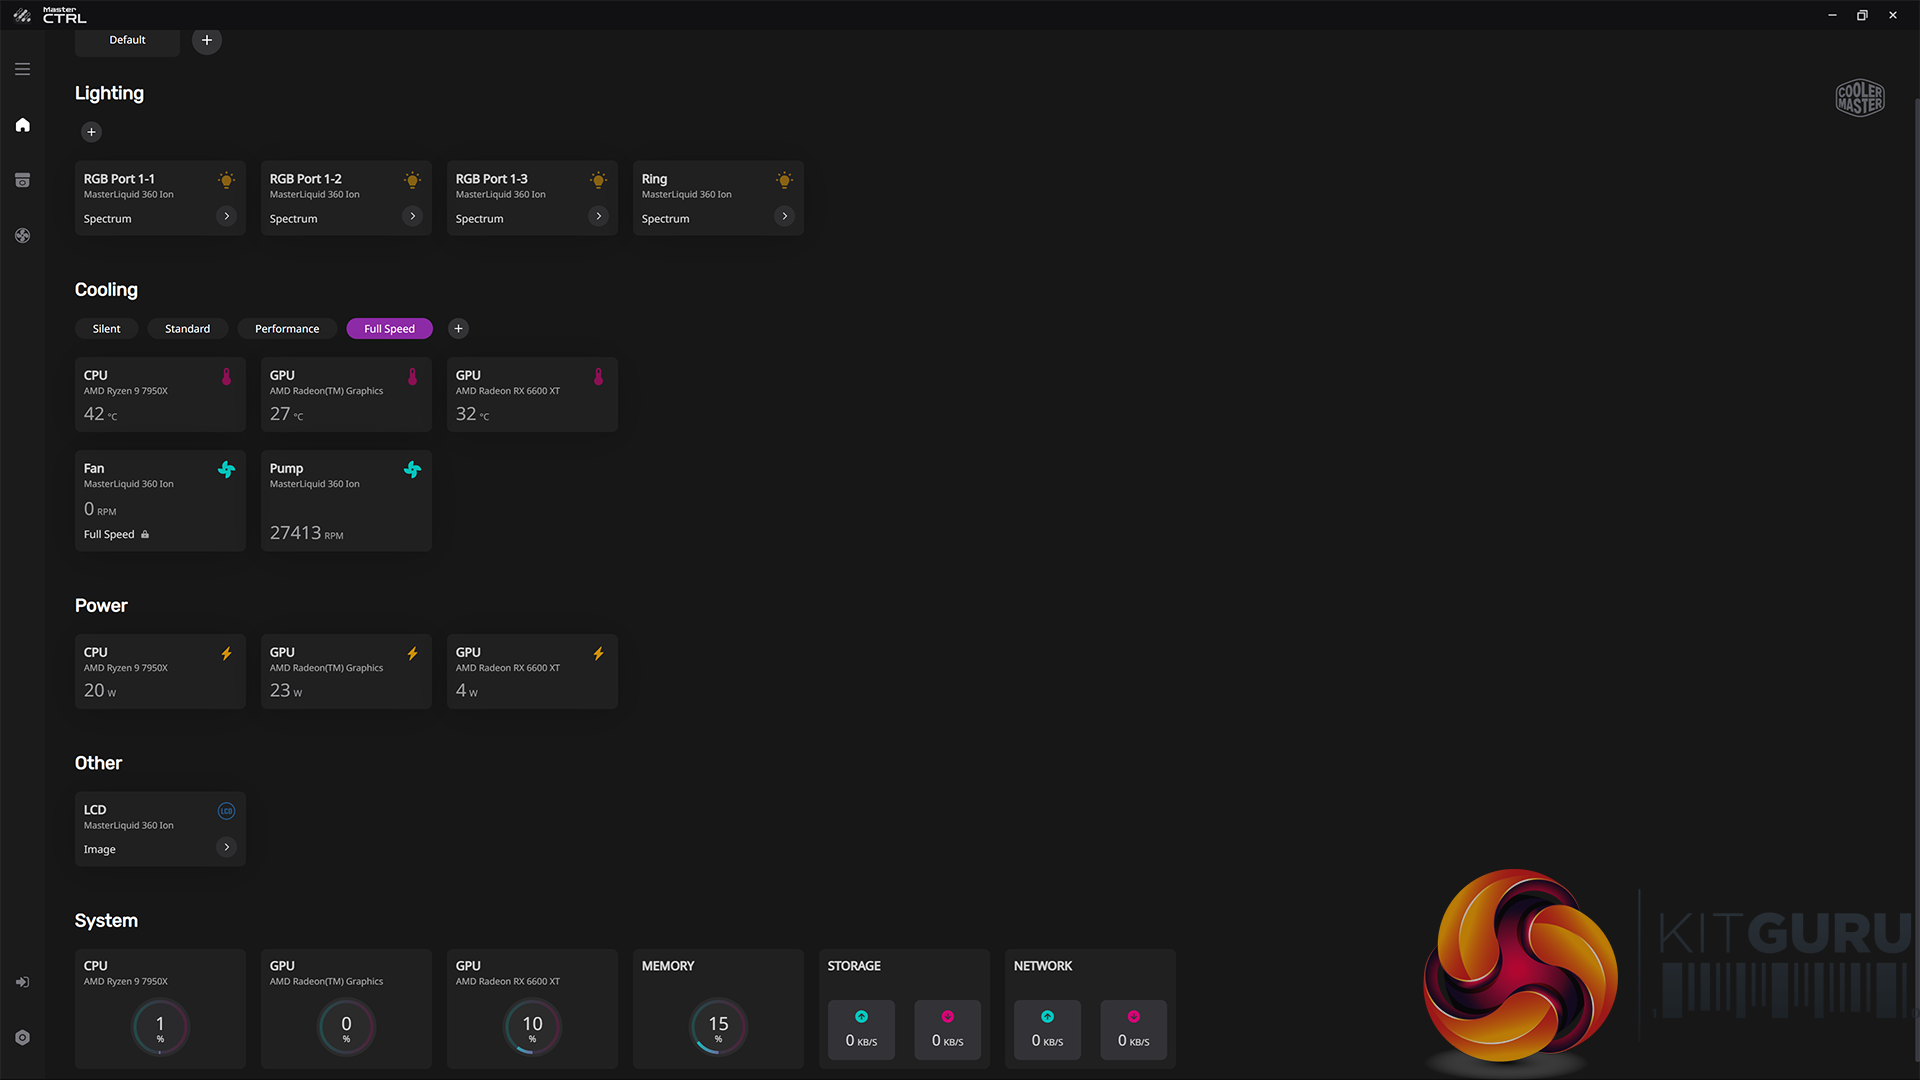The image size is (1920, 1080).
Task: Add a new profile with plus button
Action: (206, 40)
